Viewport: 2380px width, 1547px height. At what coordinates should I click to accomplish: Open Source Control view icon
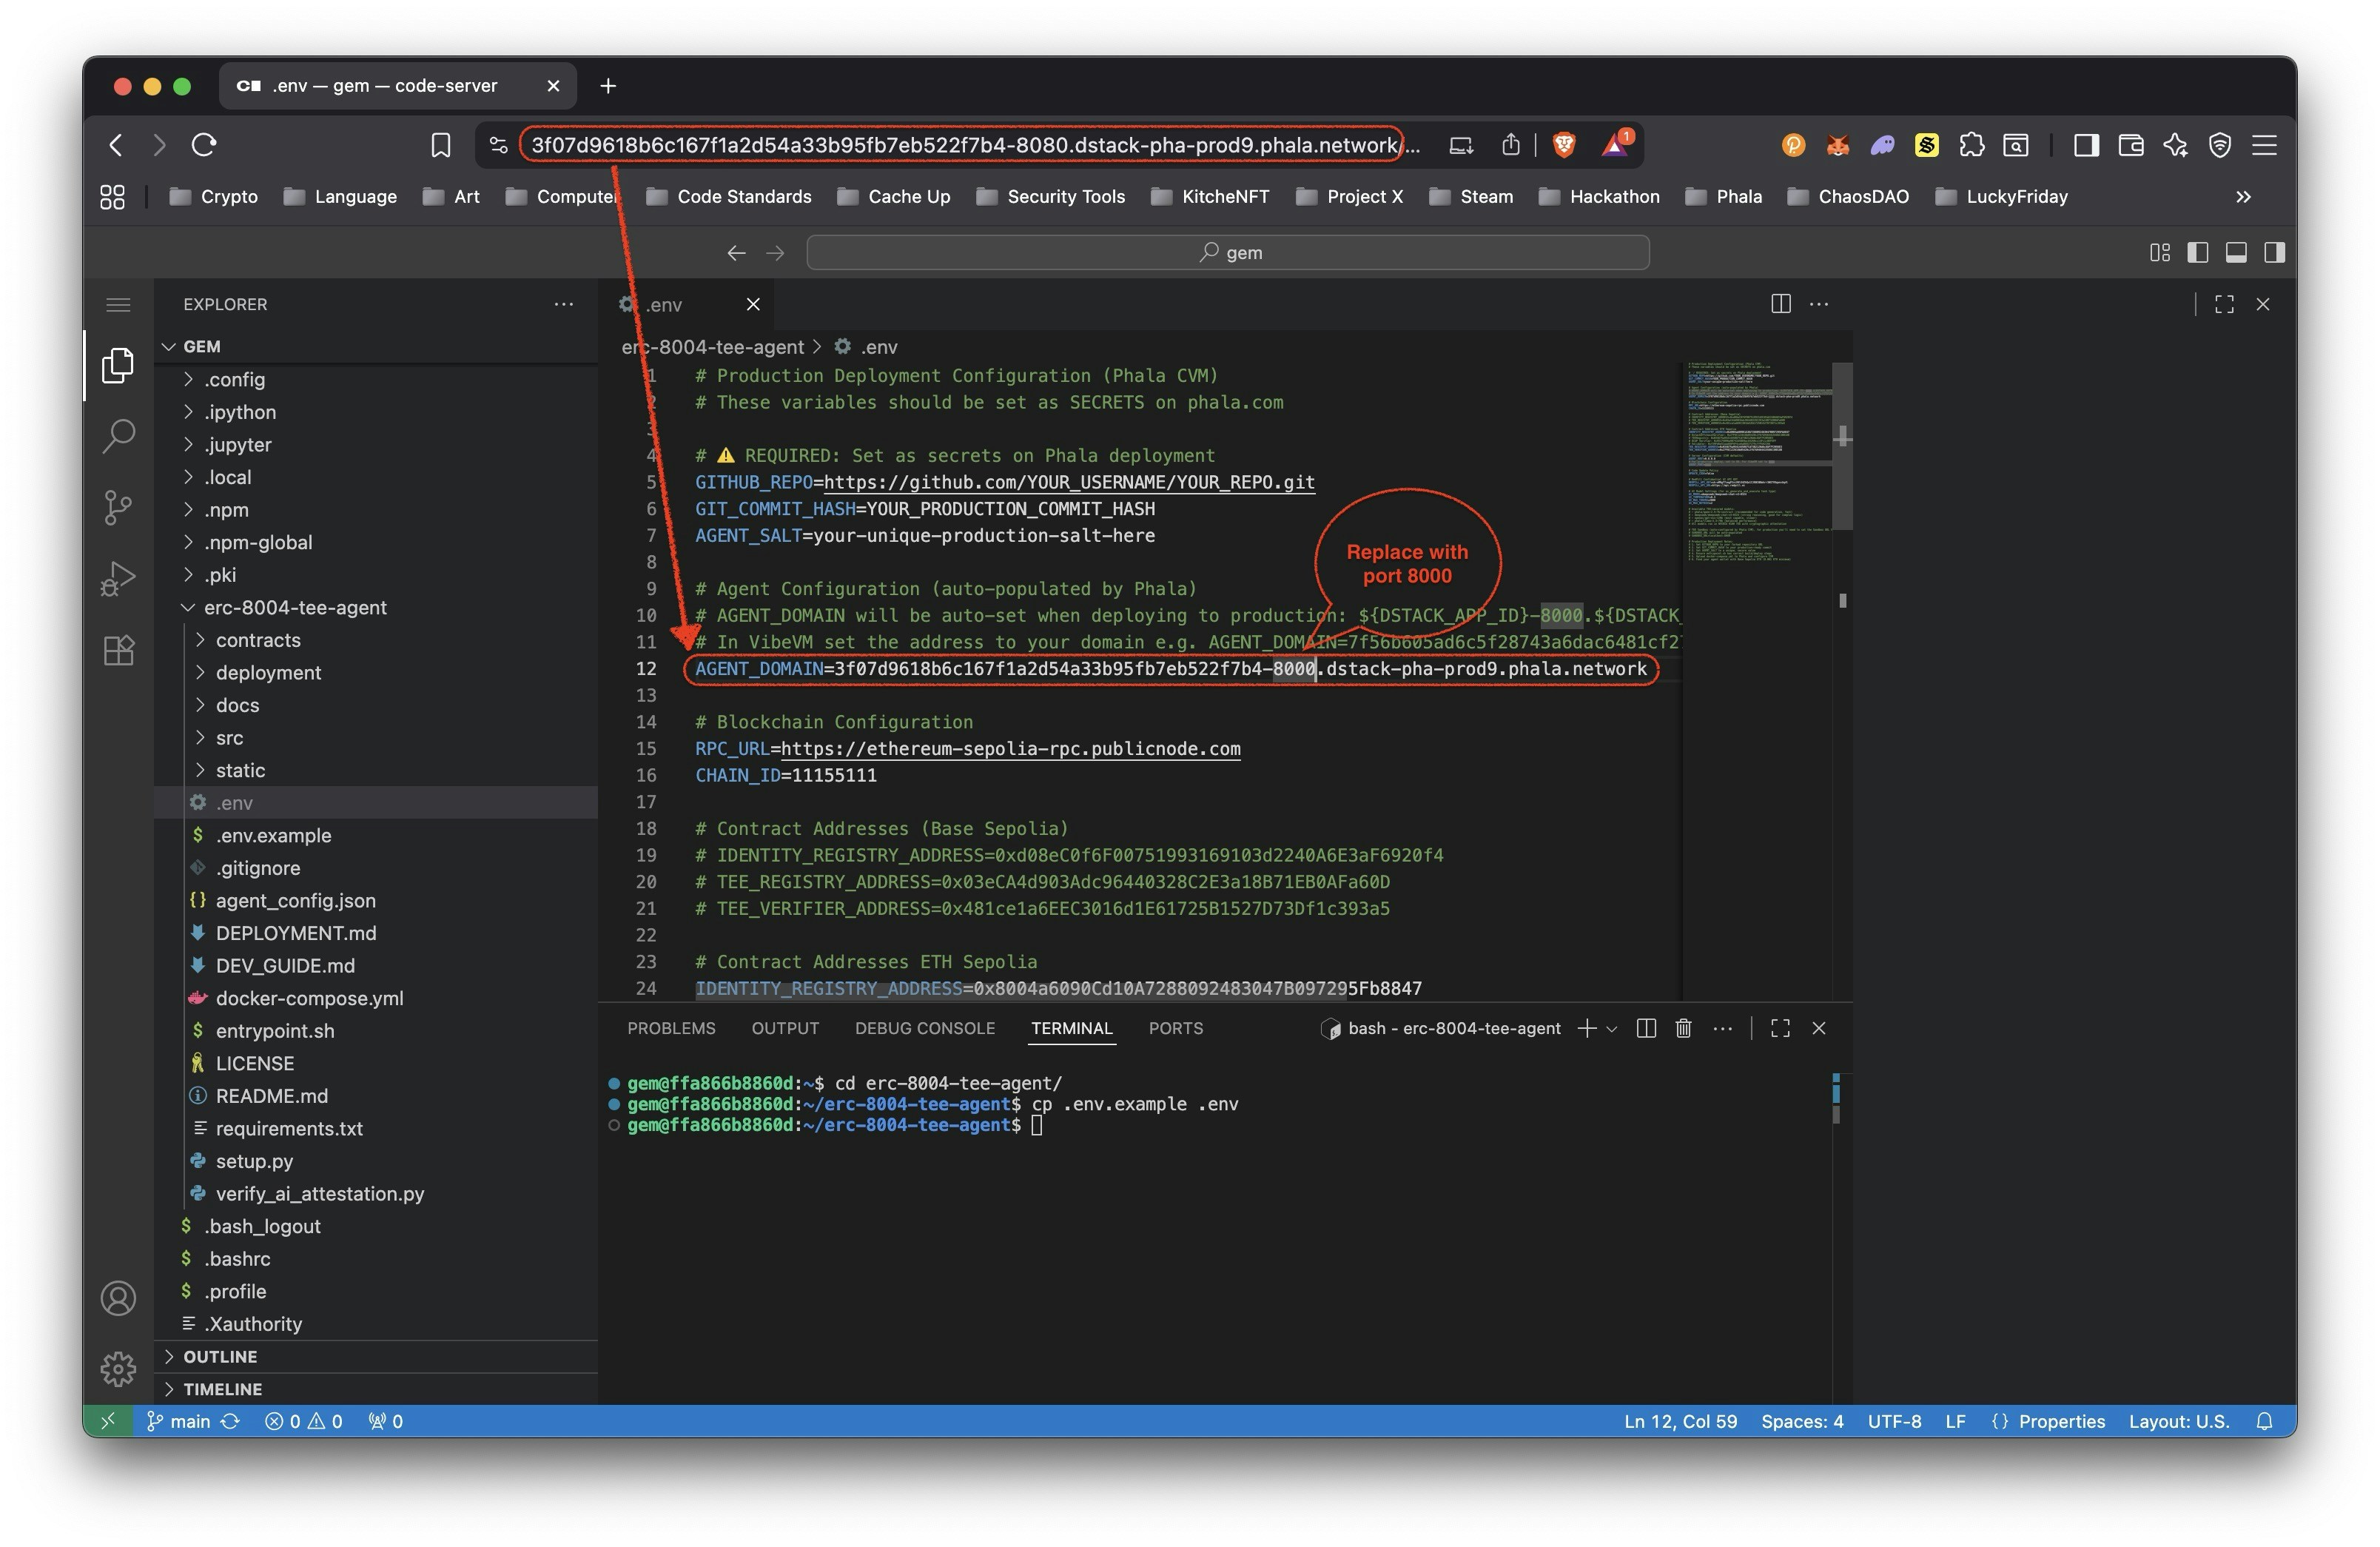(x=118, y=507)
